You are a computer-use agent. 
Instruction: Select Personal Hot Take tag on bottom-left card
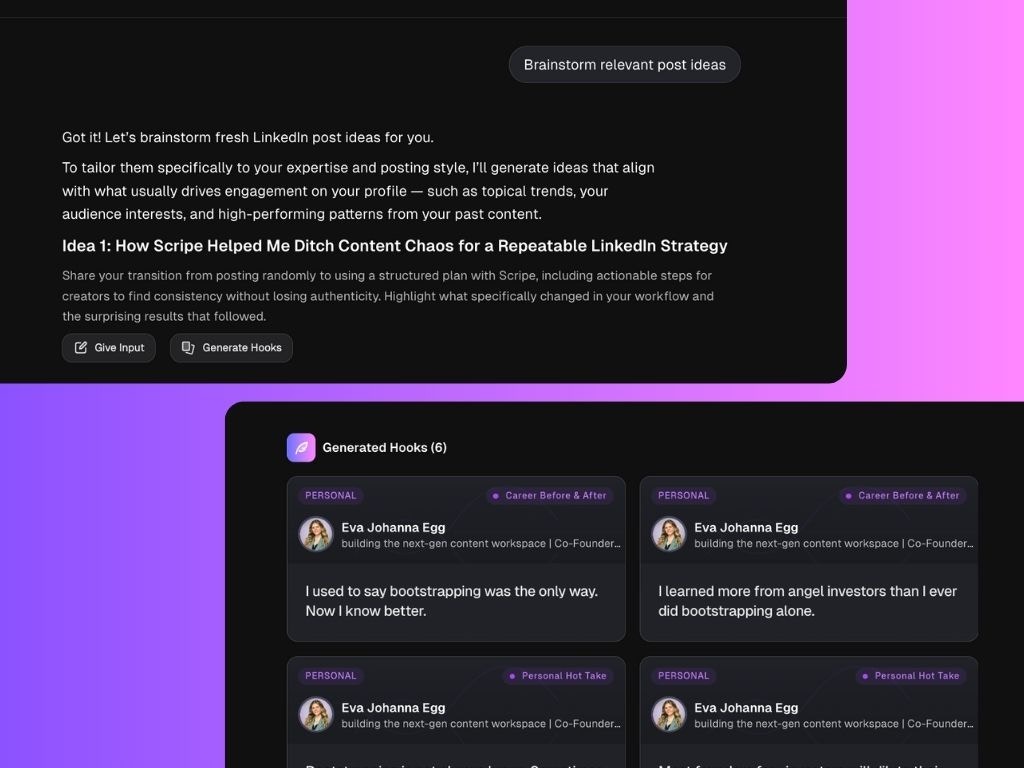pos(558,676)
